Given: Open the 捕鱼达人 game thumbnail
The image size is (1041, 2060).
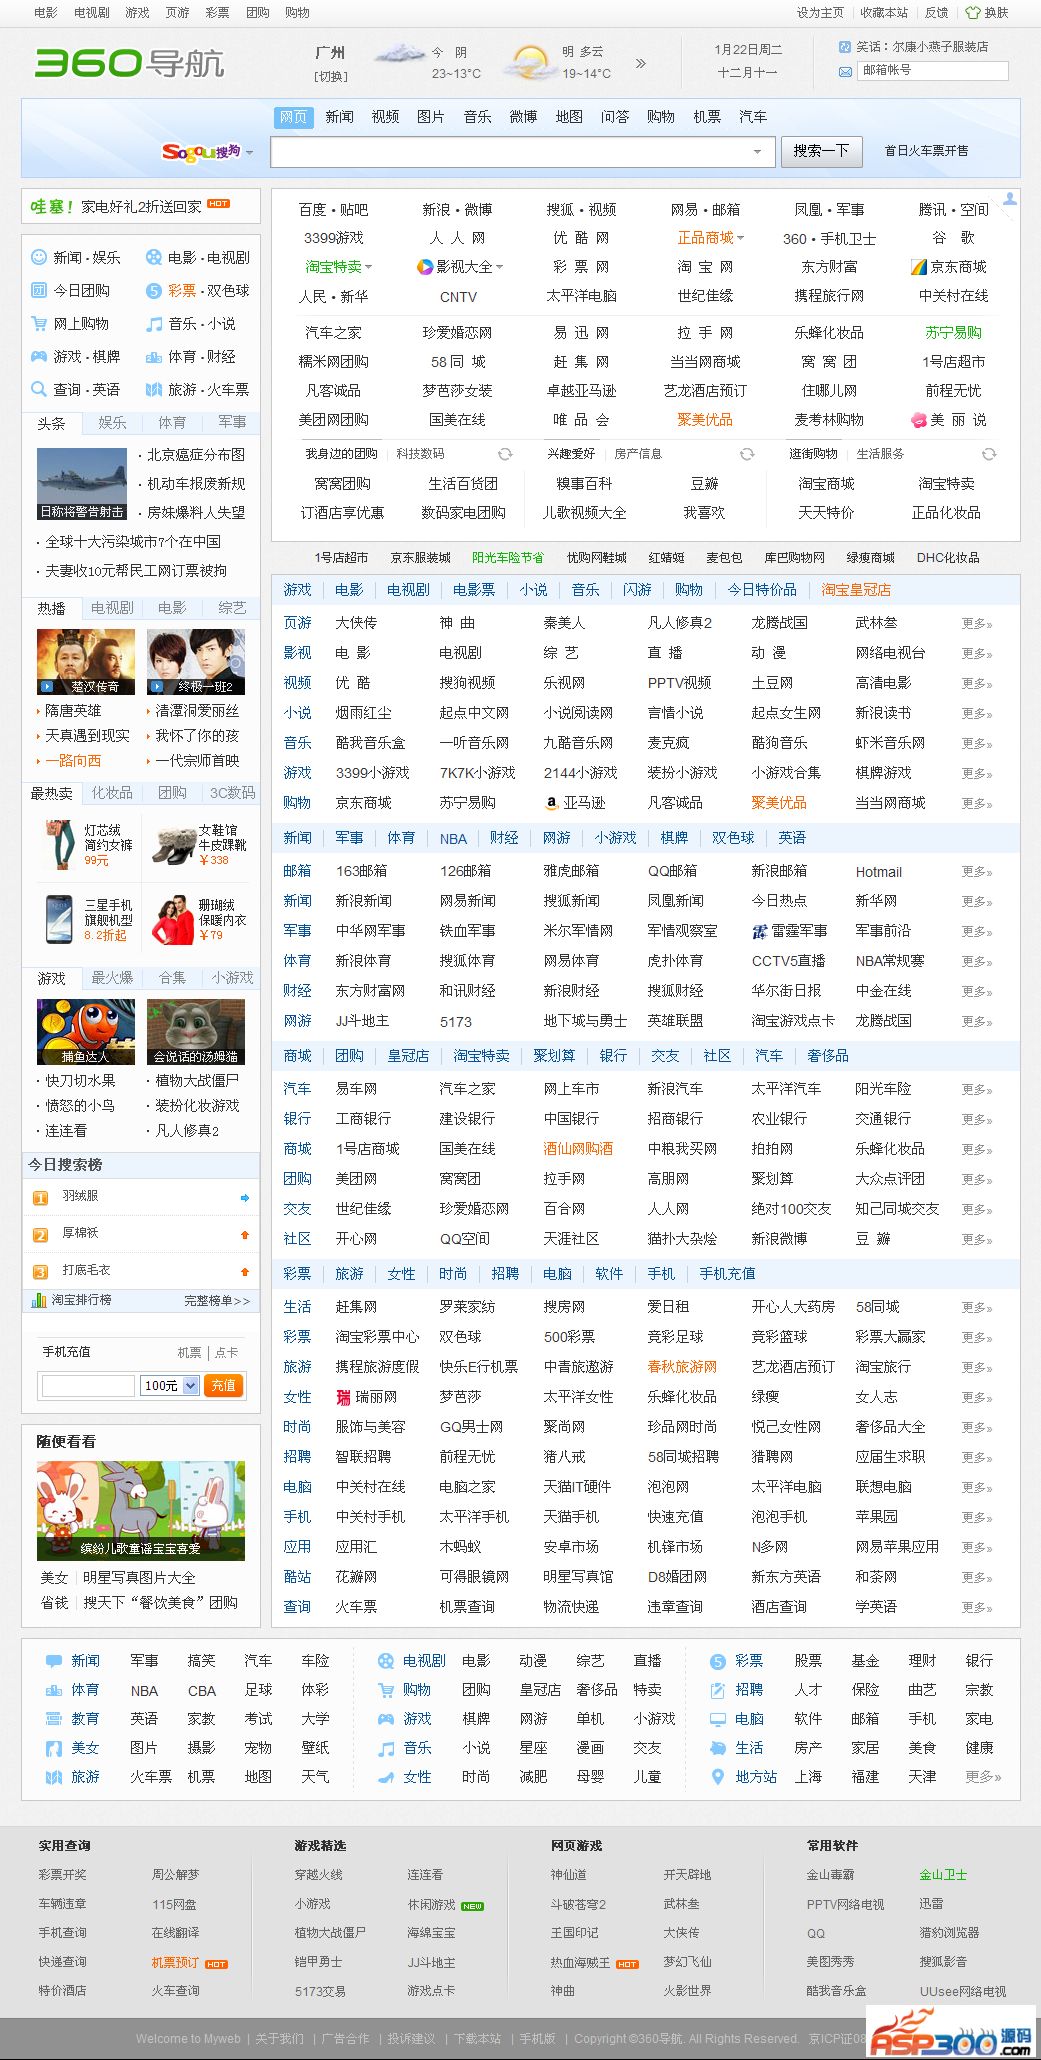Looking at the screenshot, I should click(x=86, y=1032).
